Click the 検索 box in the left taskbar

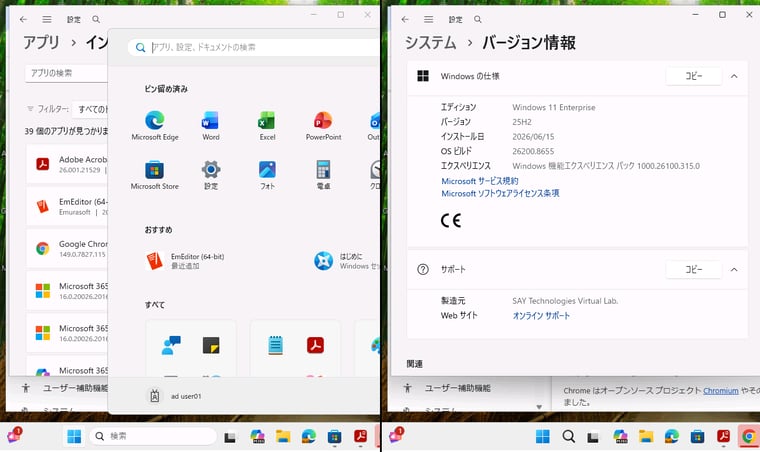[153, 436]
